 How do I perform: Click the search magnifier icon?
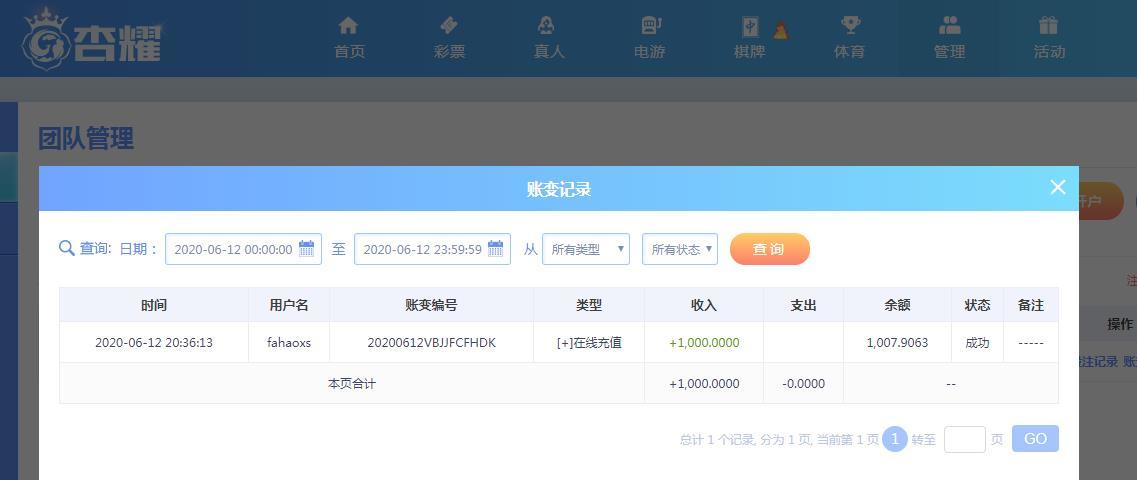tap(67, 249)
